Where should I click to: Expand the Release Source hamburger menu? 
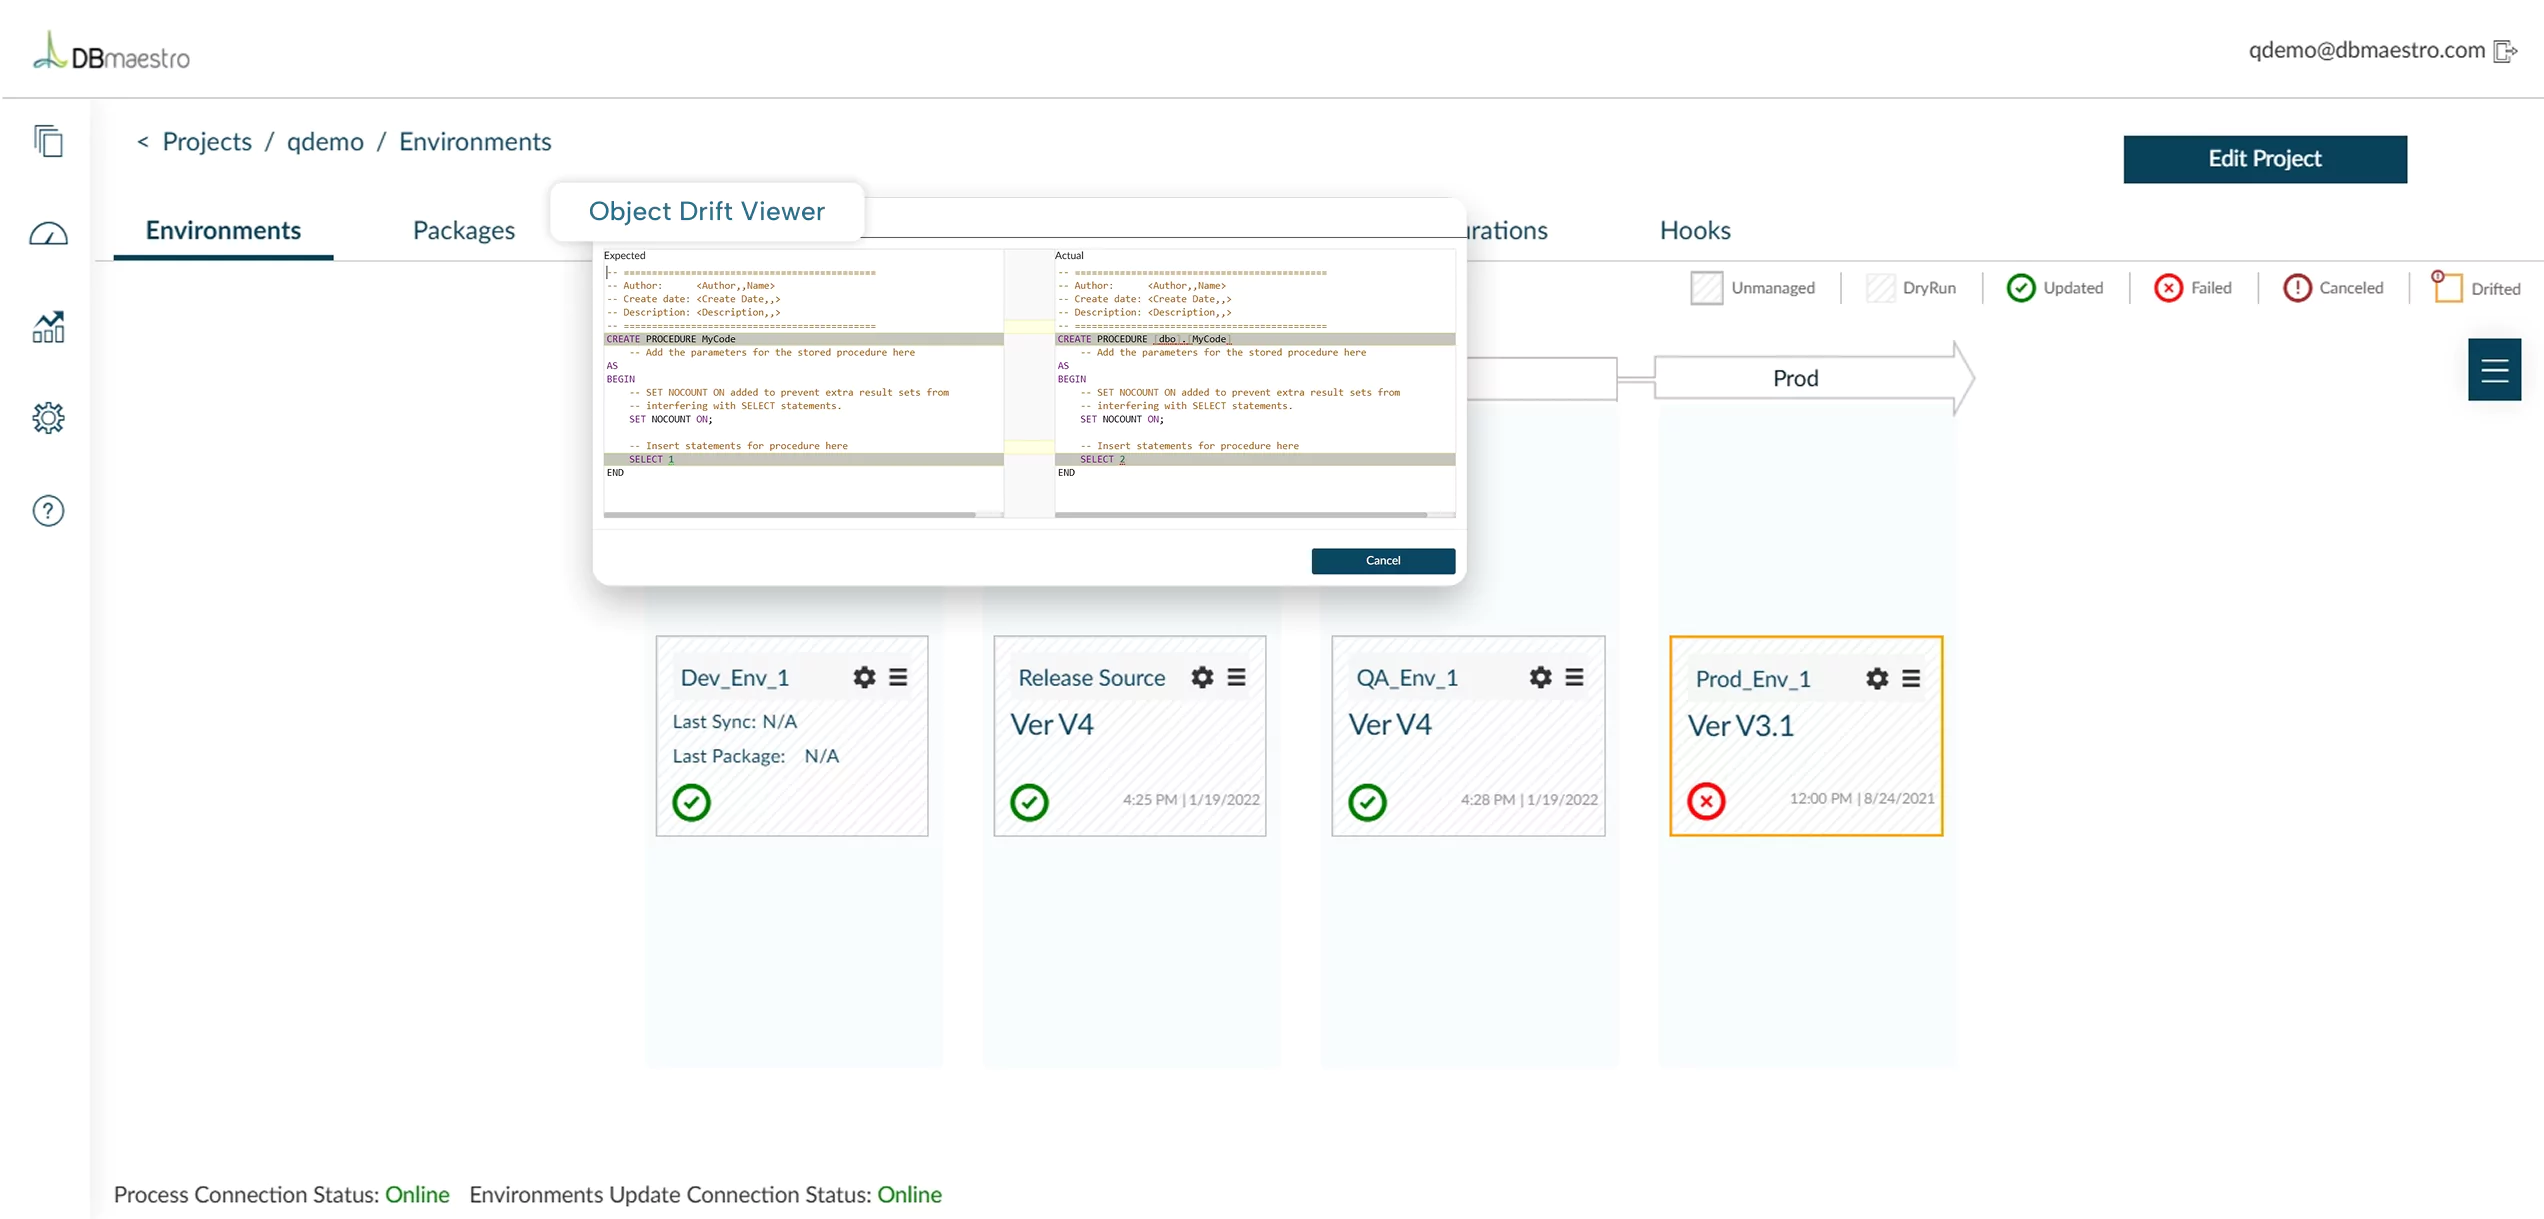(x=1236, y=677)
